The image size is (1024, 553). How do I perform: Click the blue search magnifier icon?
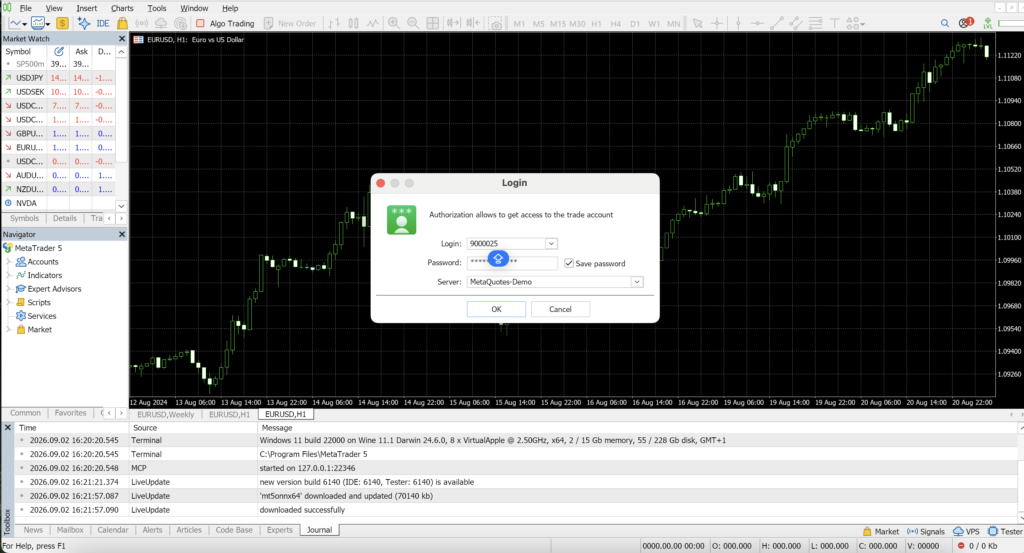point(945,24)
